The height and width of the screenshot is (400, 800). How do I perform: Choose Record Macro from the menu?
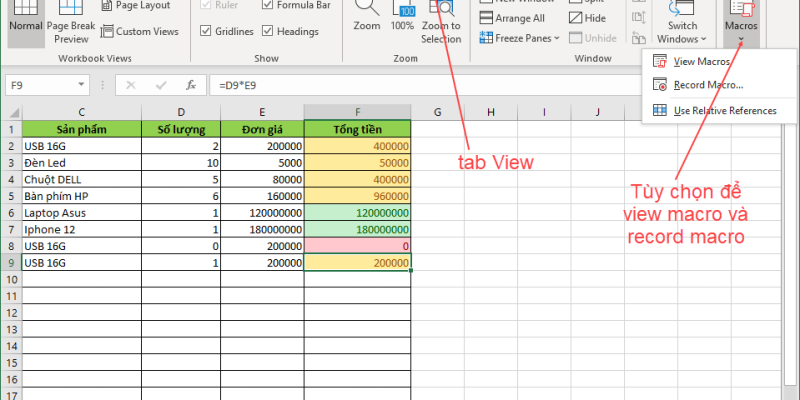tap(707, 85)
